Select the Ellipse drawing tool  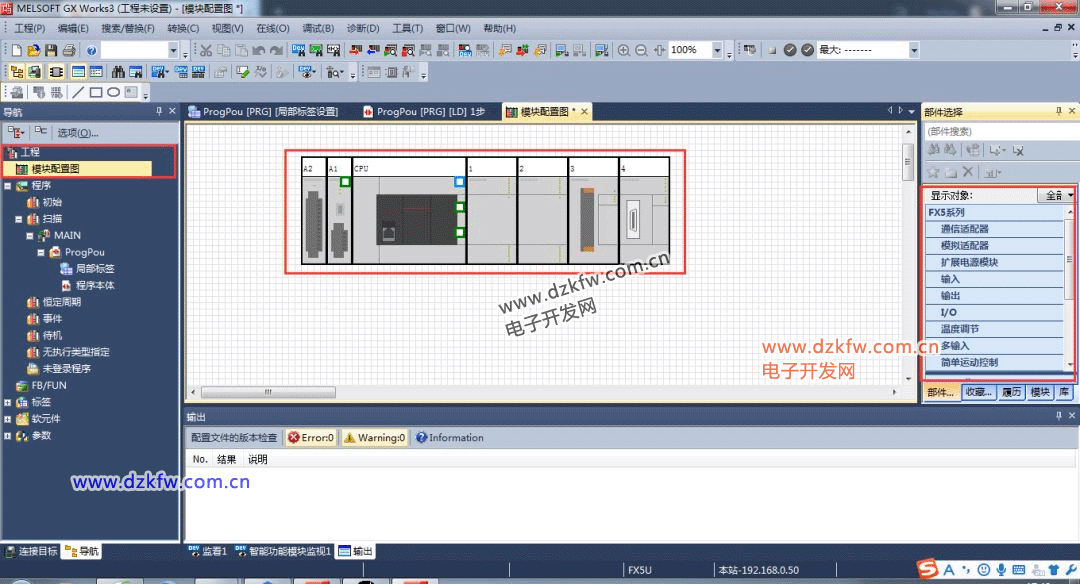click(x=114, y=92)
